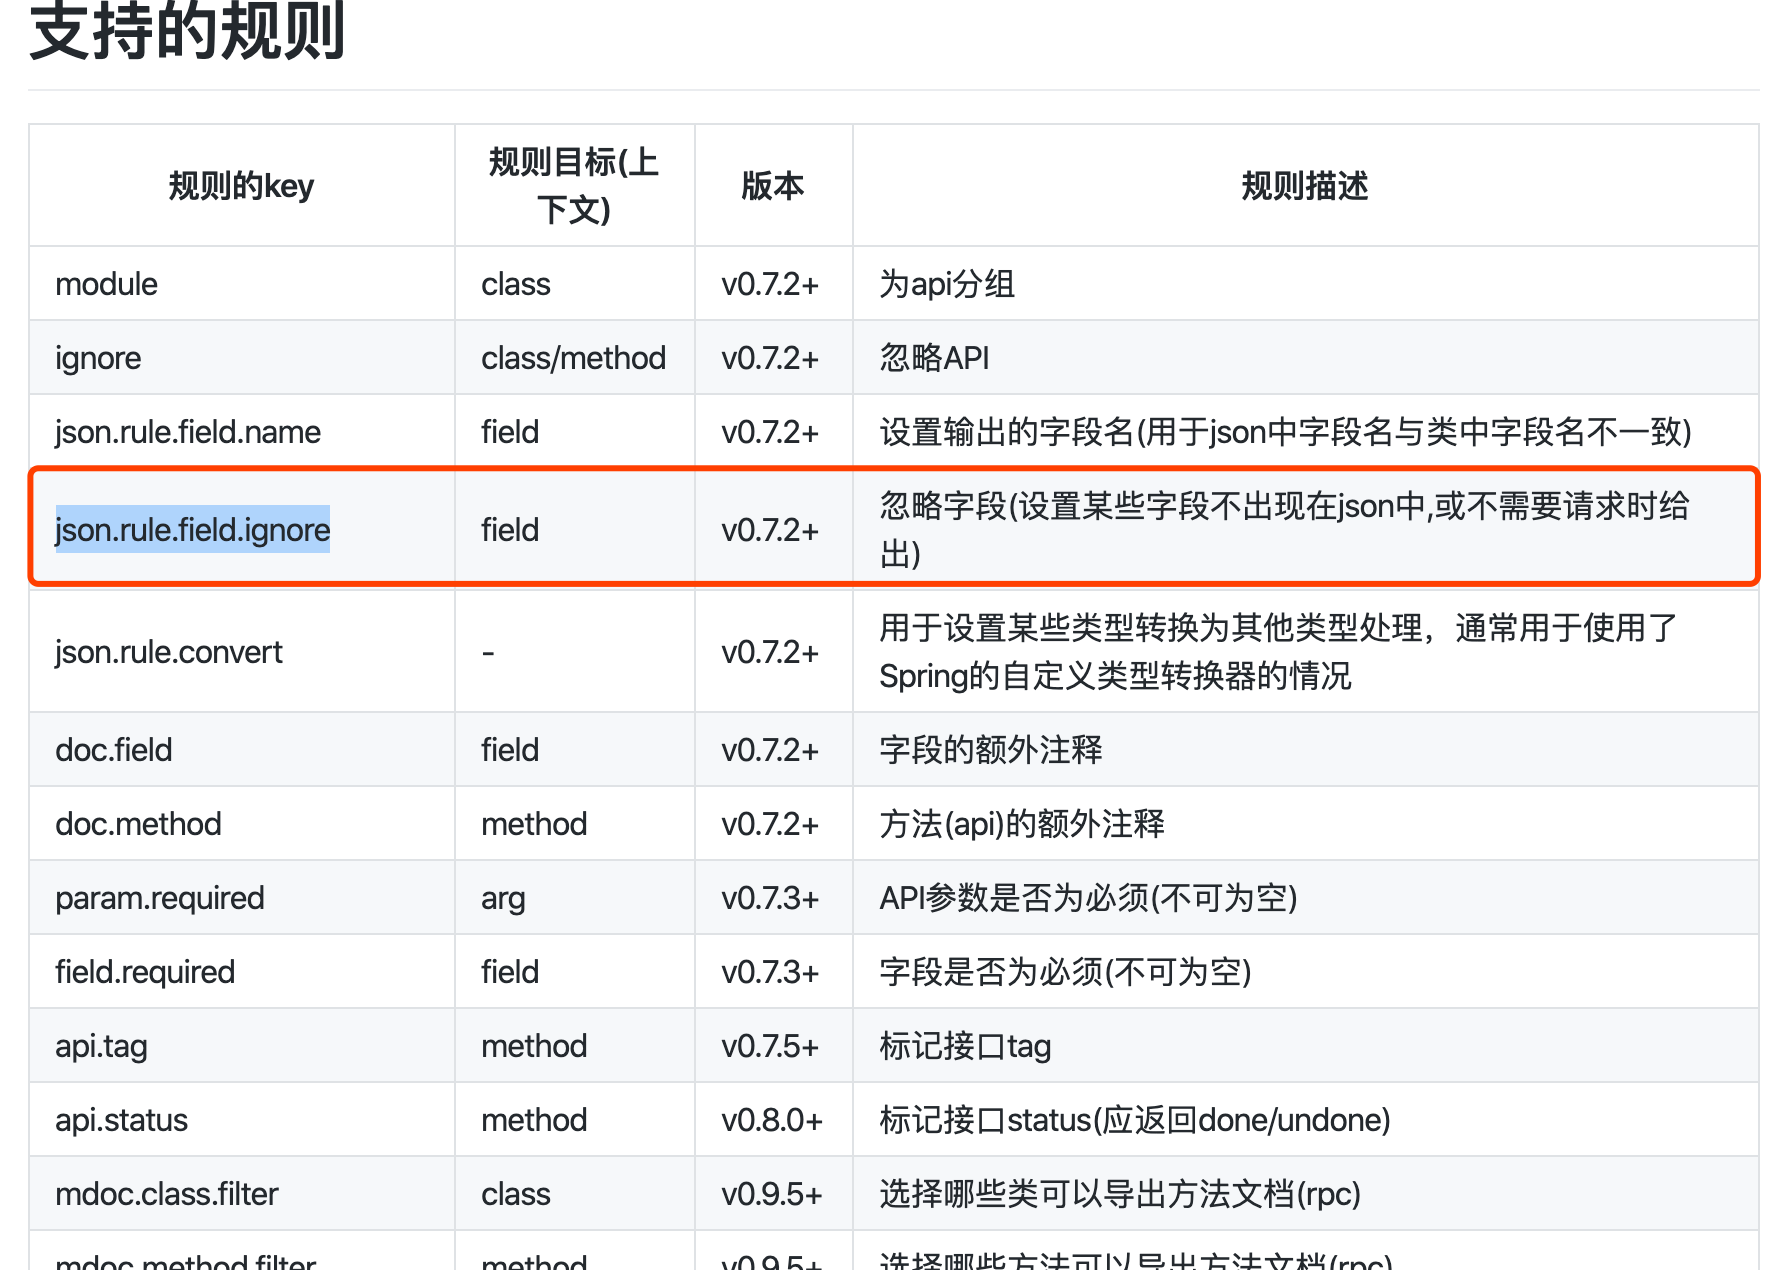The width and height of the screenshot is (1768, 1270).
Task: Click the arg context cell for param.required
Action: click(501, 897)
